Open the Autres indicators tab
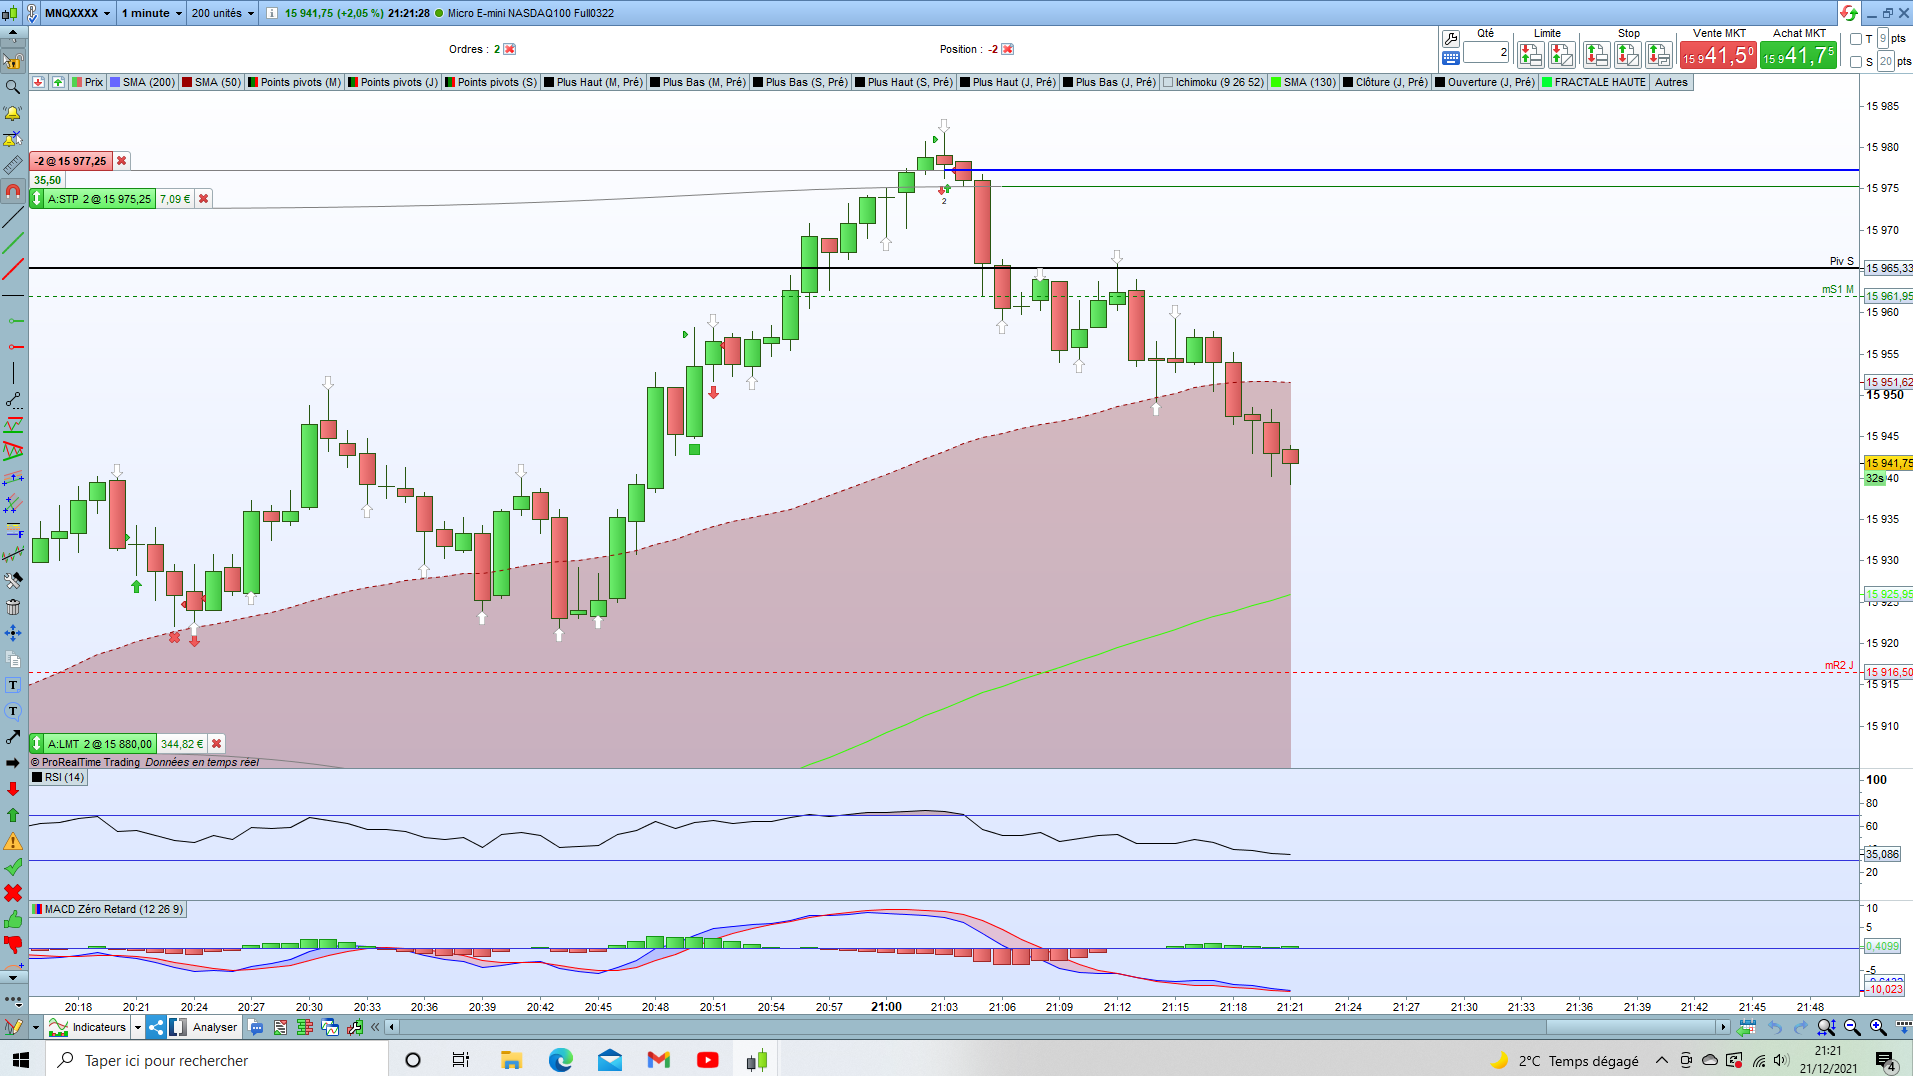The width and height of the screenshot is (1913, 1076). tap(1671, 82)
